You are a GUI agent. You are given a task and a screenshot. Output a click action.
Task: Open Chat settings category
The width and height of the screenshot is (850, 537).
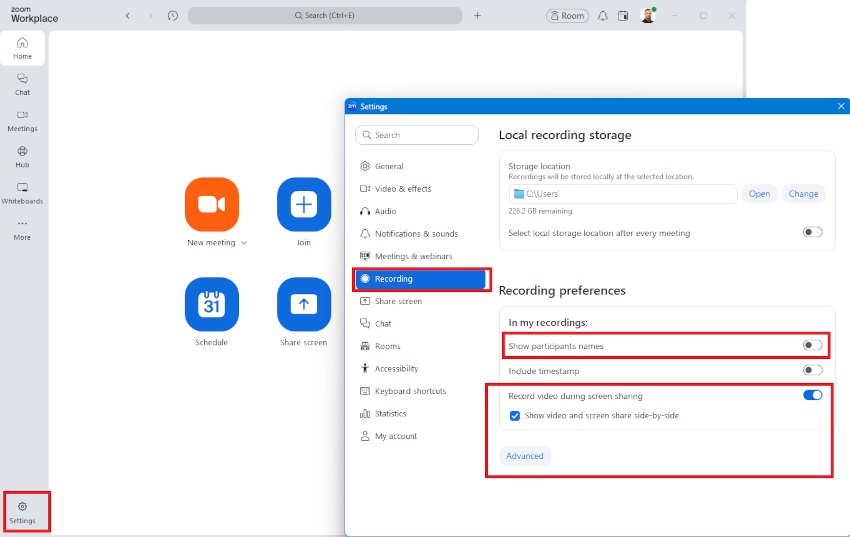(420, 324)
